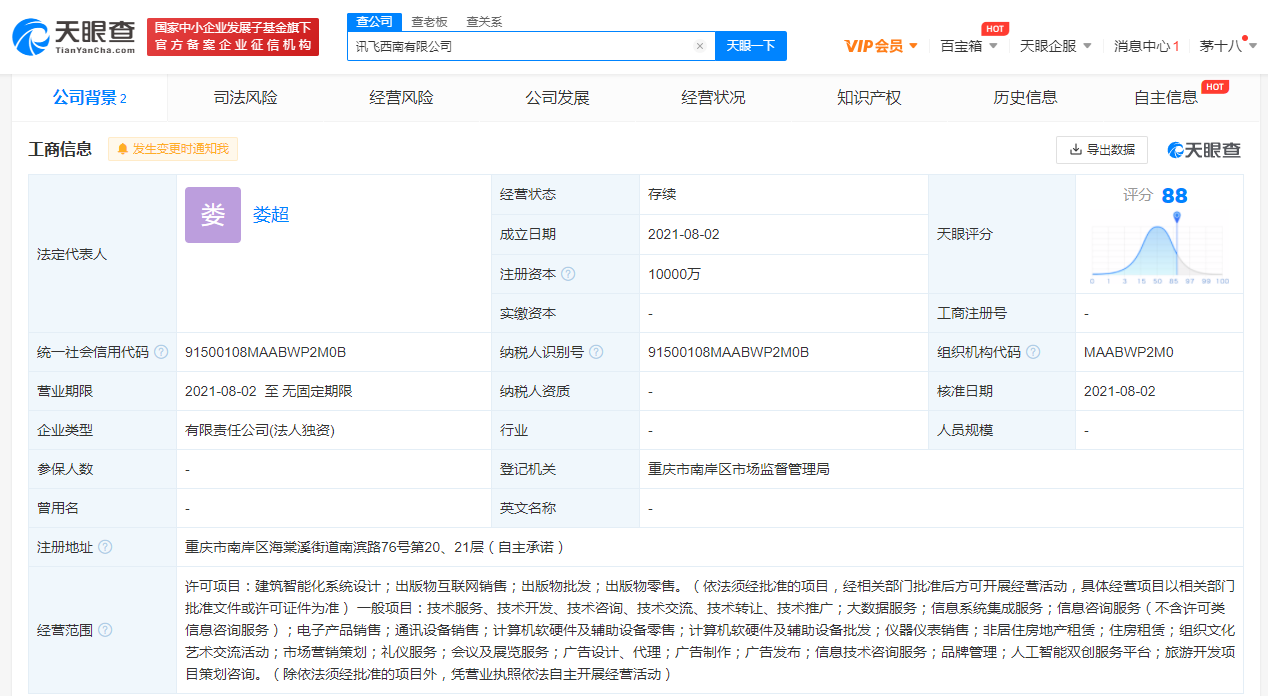Switch to the 知识产权 tab
1268x696 pixels.
tap(869, 98)
